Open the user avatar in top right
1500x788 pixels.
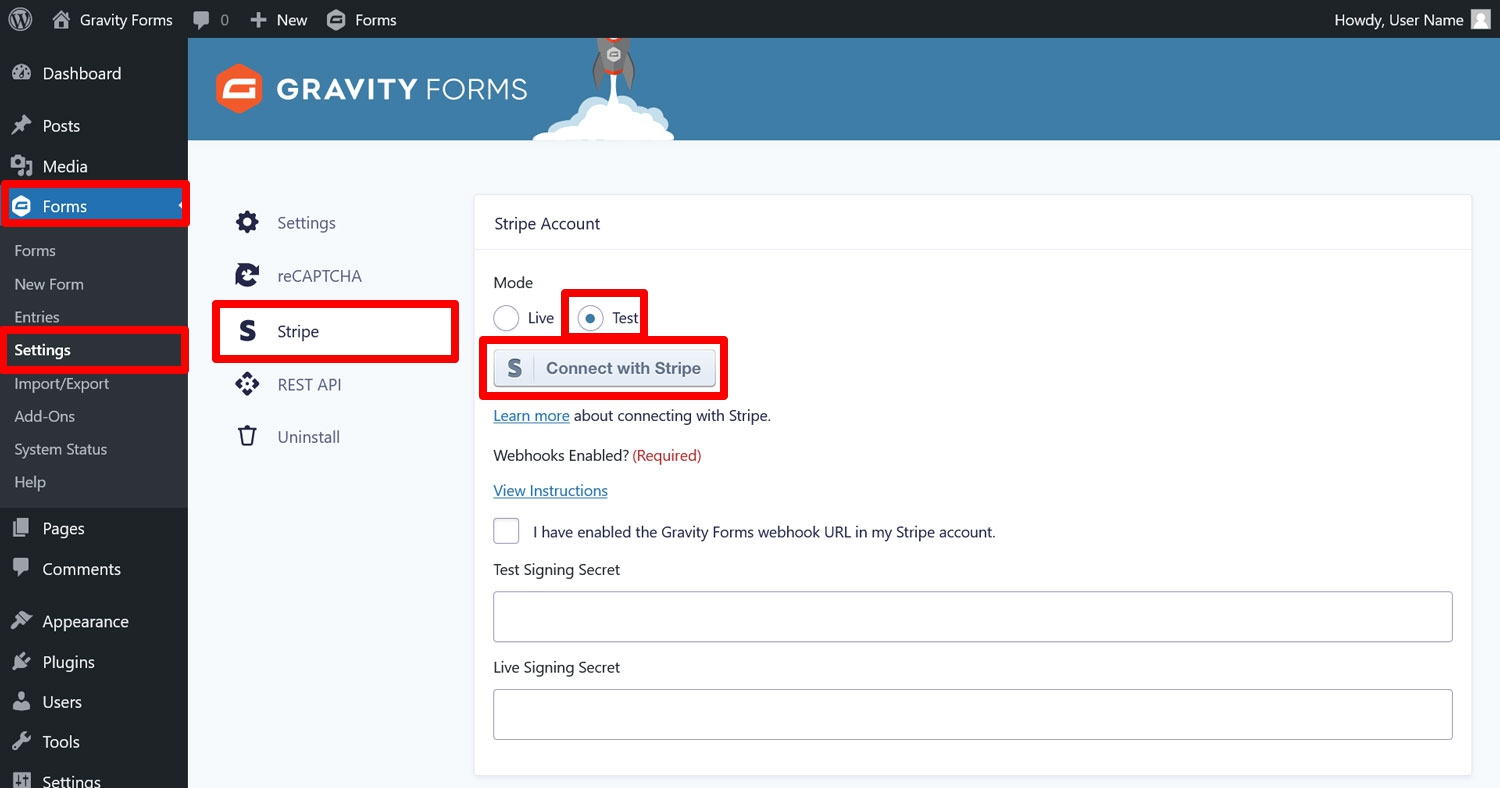click(1480, 20)
